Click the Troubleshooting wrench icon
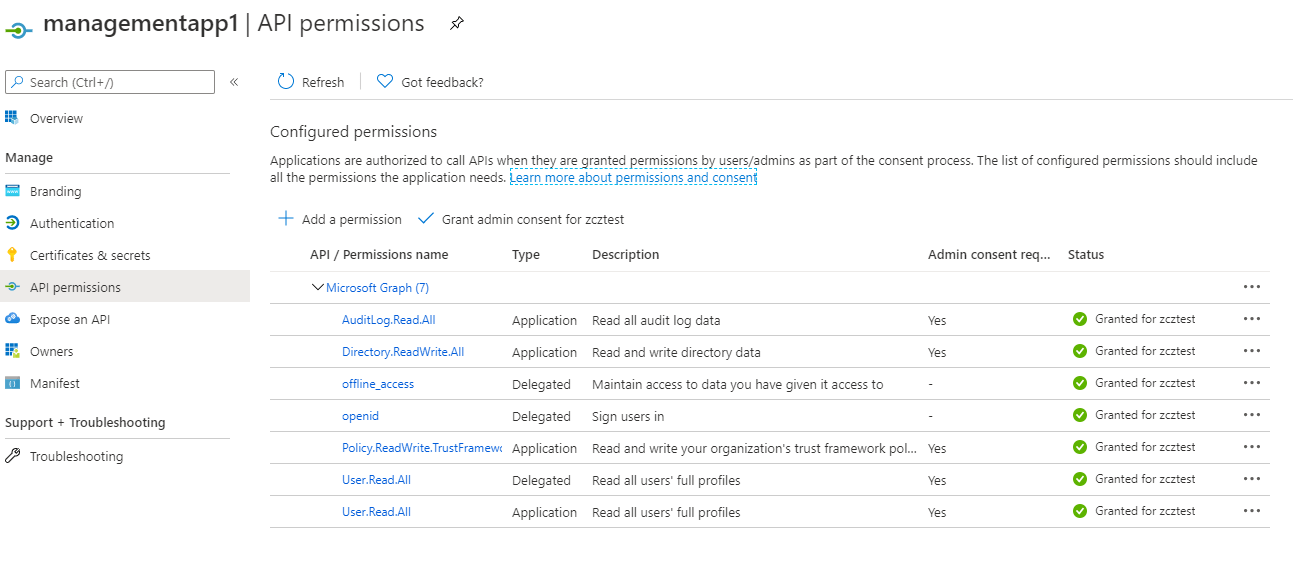The width and height of the screenshot is (1293, 582). 12,456
